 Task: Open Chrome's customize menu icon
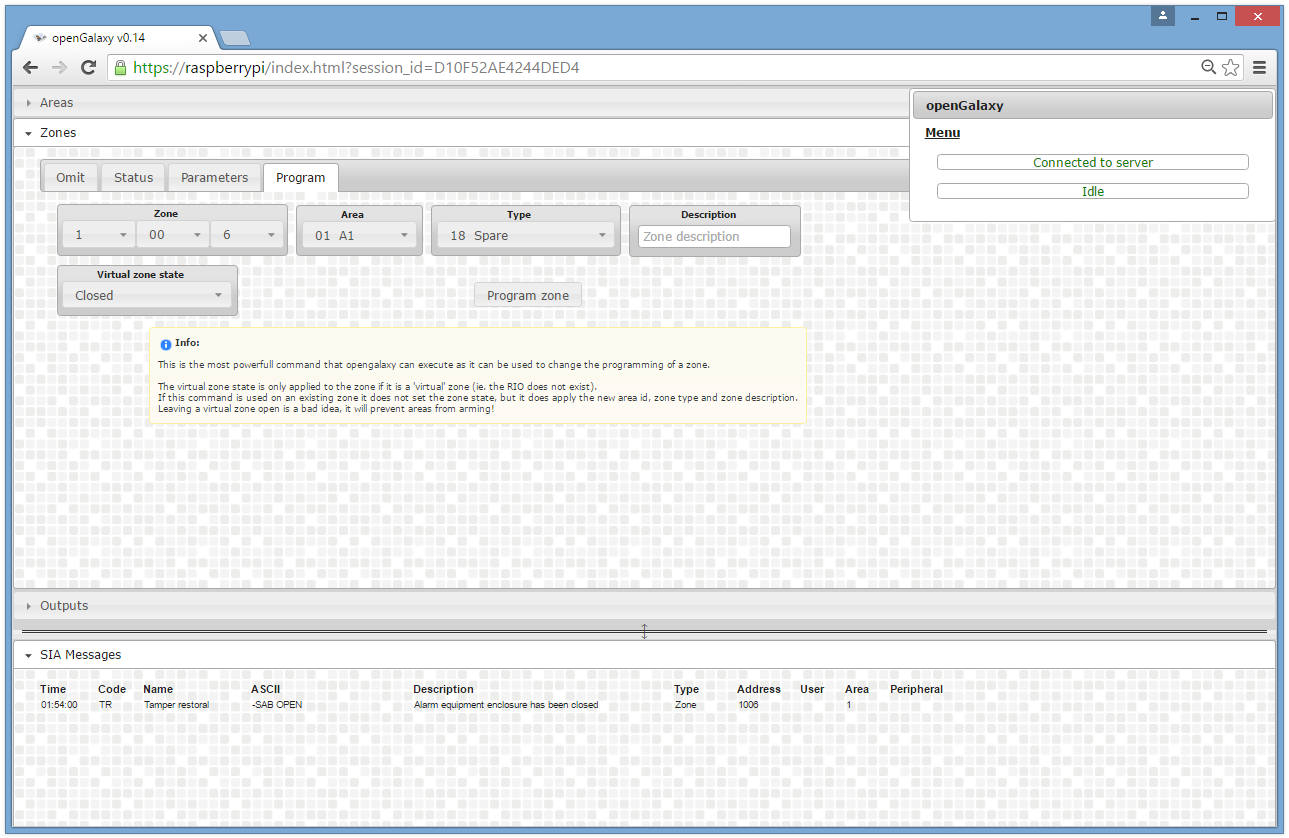1260,67
